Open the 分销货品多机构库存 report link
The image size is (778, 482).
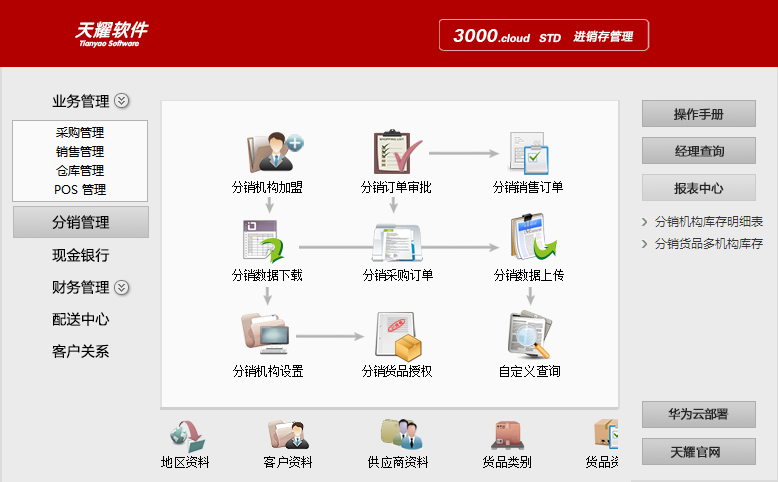pos(708,243)
